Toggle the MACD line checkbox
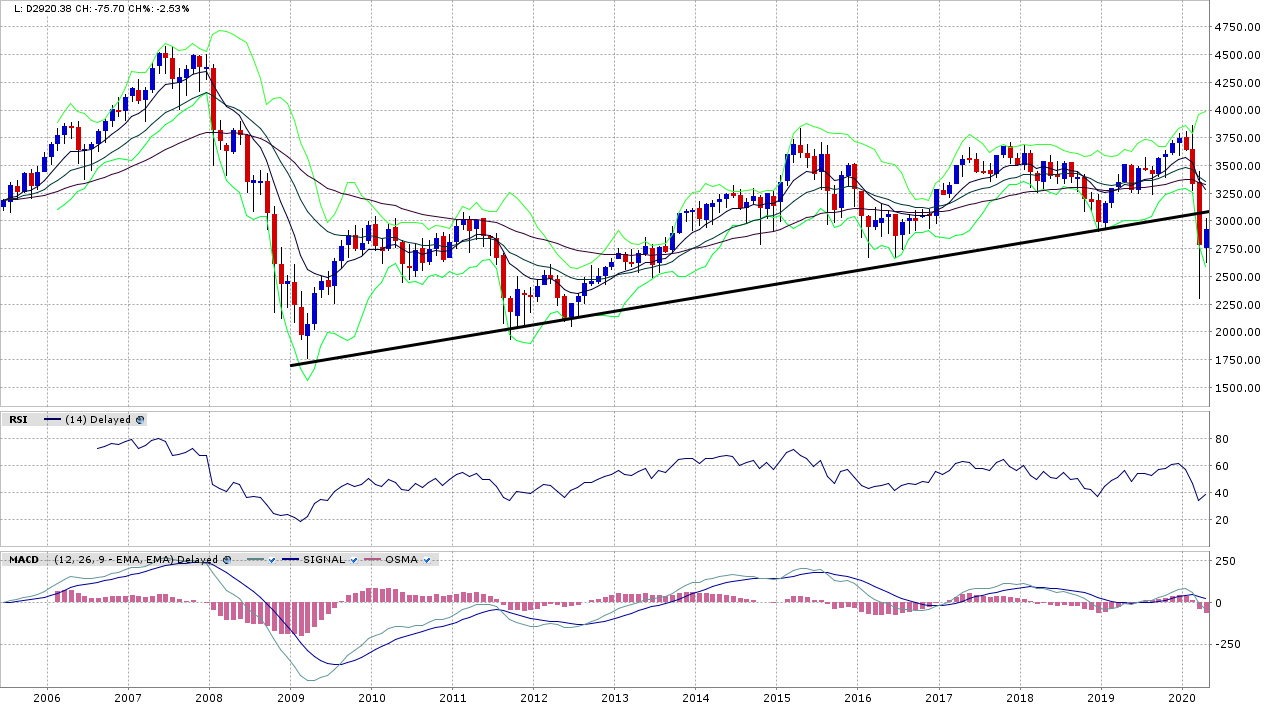This screenshot has height=712, width=1269. (271, 560)
